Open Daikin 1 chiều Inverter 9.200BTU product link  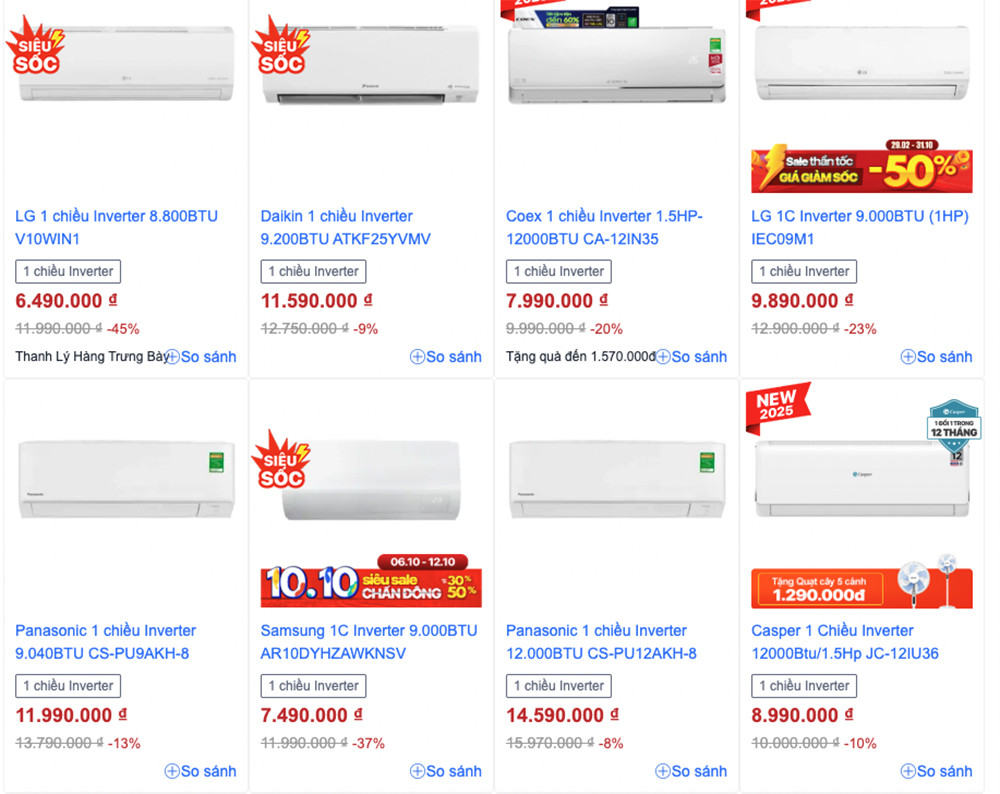346,228
